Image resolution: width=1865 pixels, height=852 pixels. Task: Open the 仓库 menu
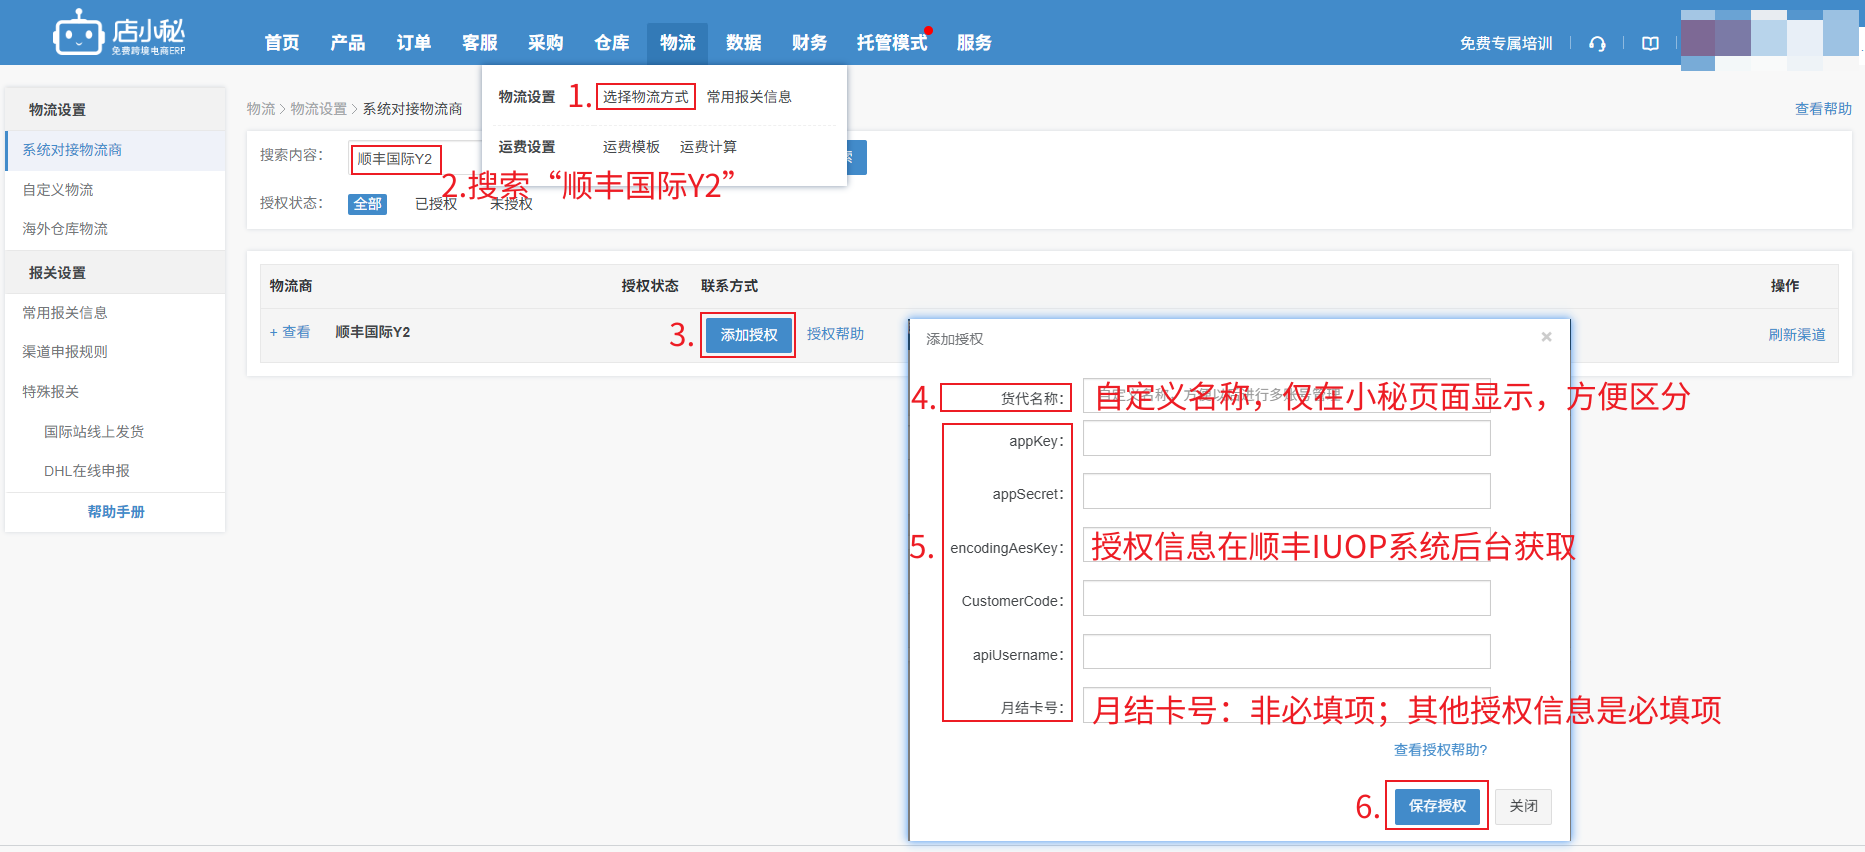[612, 43]
